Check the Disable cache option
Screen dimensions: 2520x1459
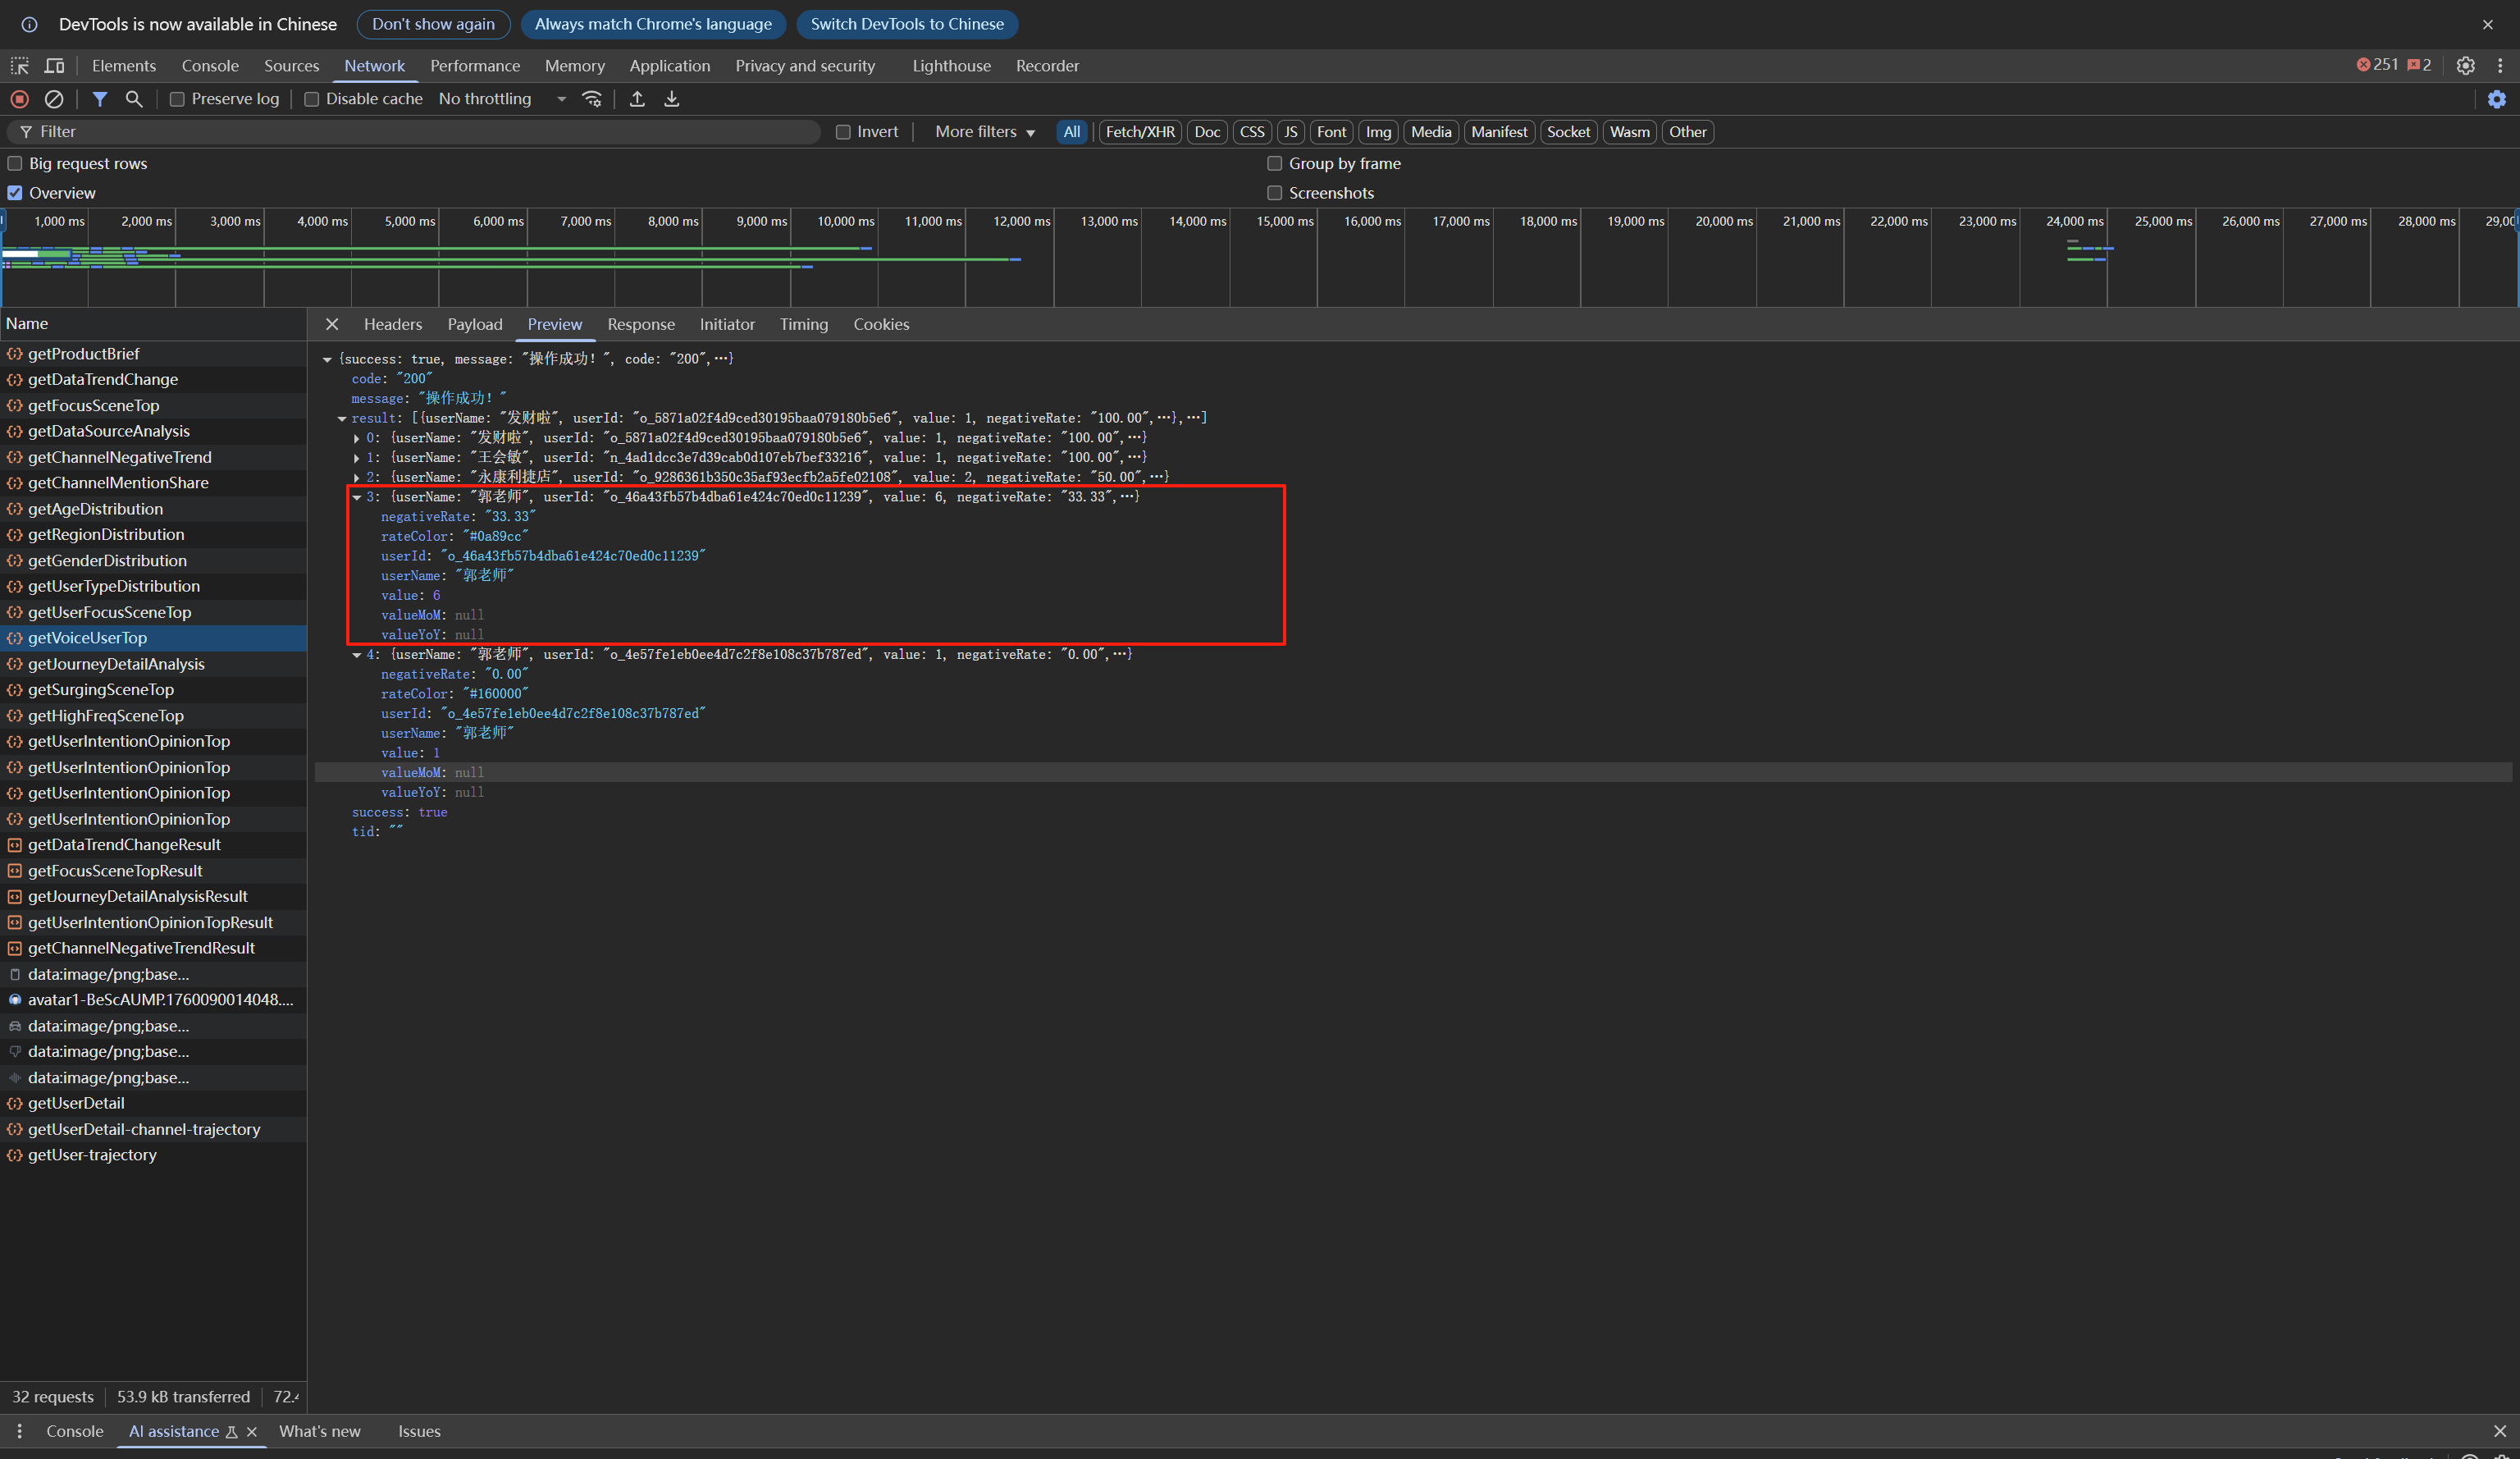[x=312, y=99]
